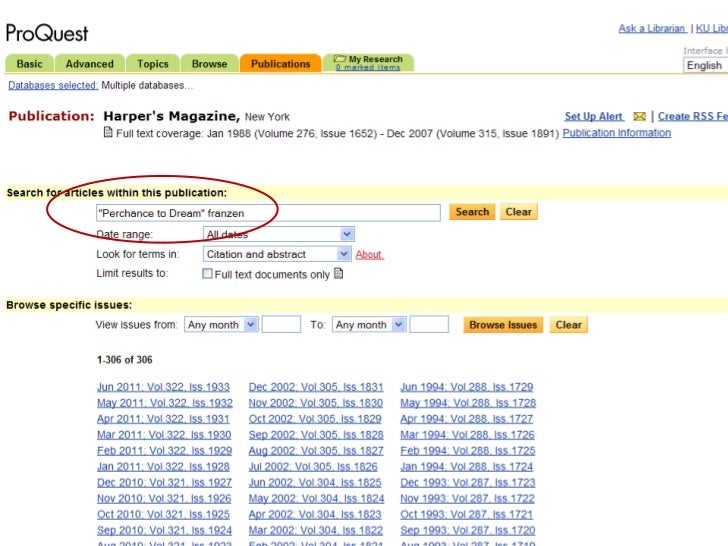Open Jun 2011 Vol.322 Iss.1933 issue
Image resolution: width=728 pixels, height=546 pixels.
tap(163, 387)
